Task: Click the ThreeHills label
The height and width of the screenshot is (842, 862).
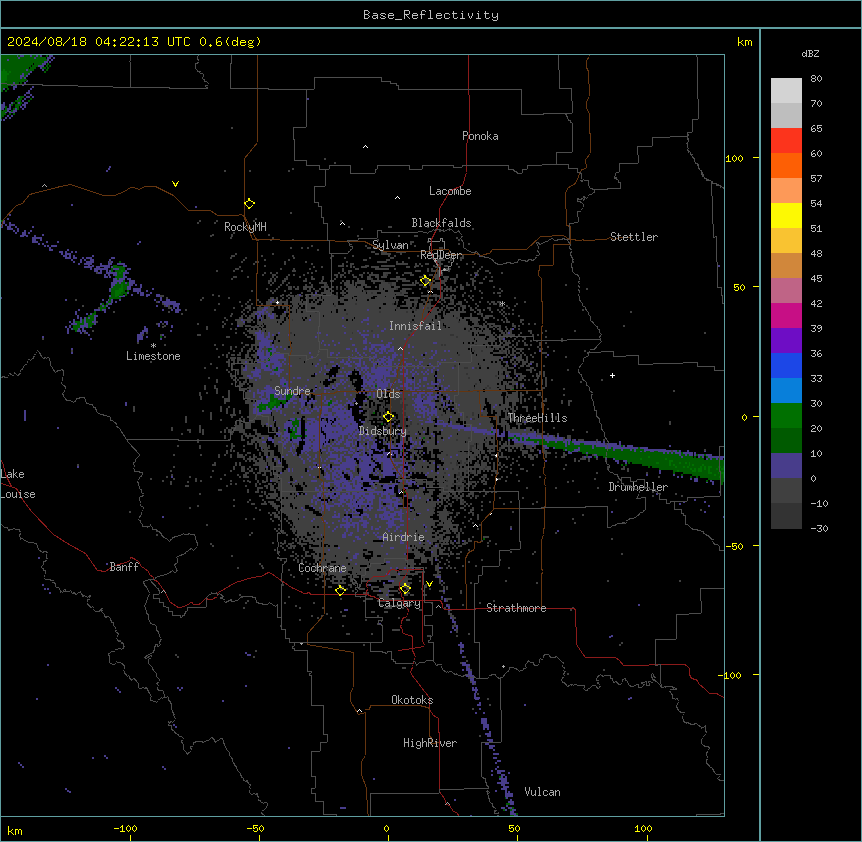Action: 537,418
